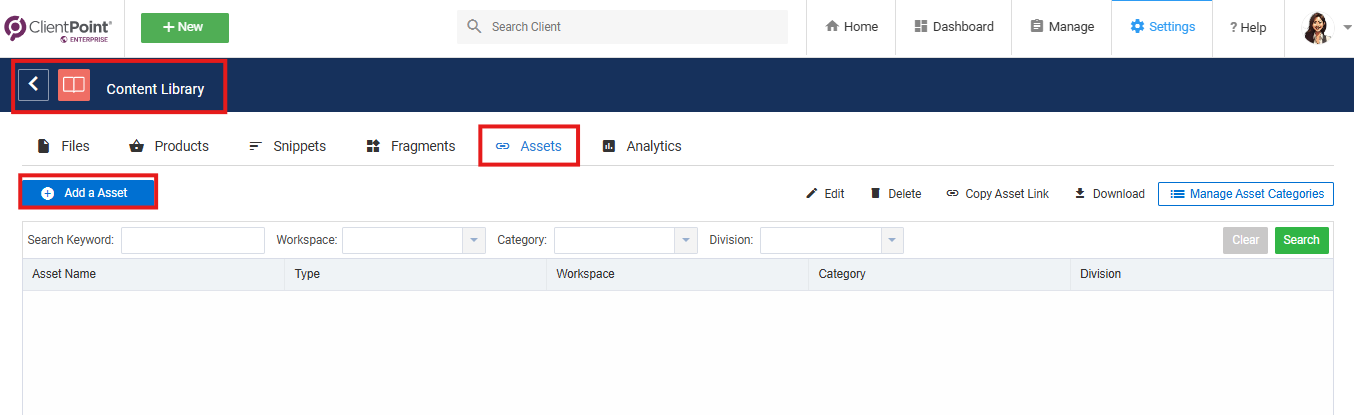The height and width of the screenshot is (415, 1354).
Task: Click the red Content Library book icon
Action: click(x=74, y=85)
